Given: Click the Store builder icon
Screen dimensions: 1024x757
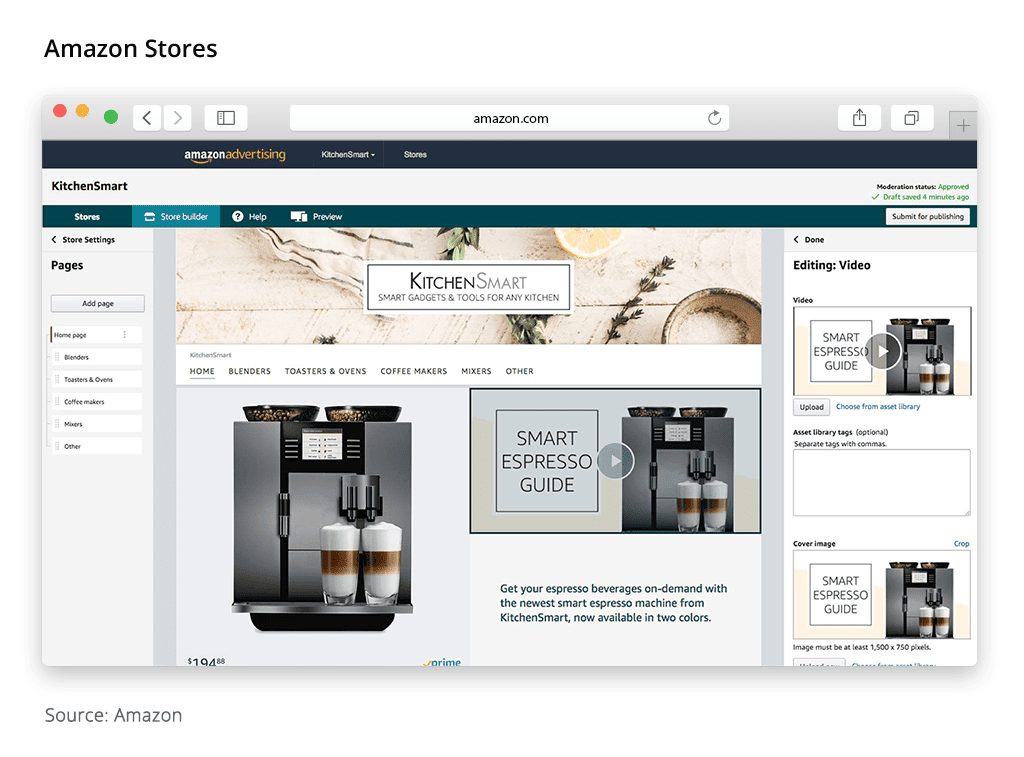Looking at the screenshot, I should [x=150, y=217].
